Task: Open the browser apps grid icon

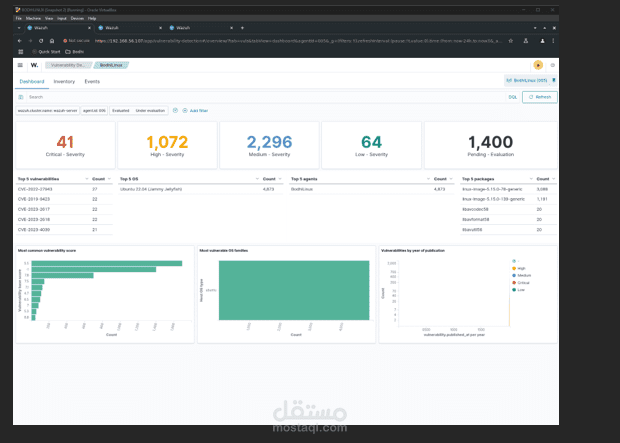Action: point(21,52)
